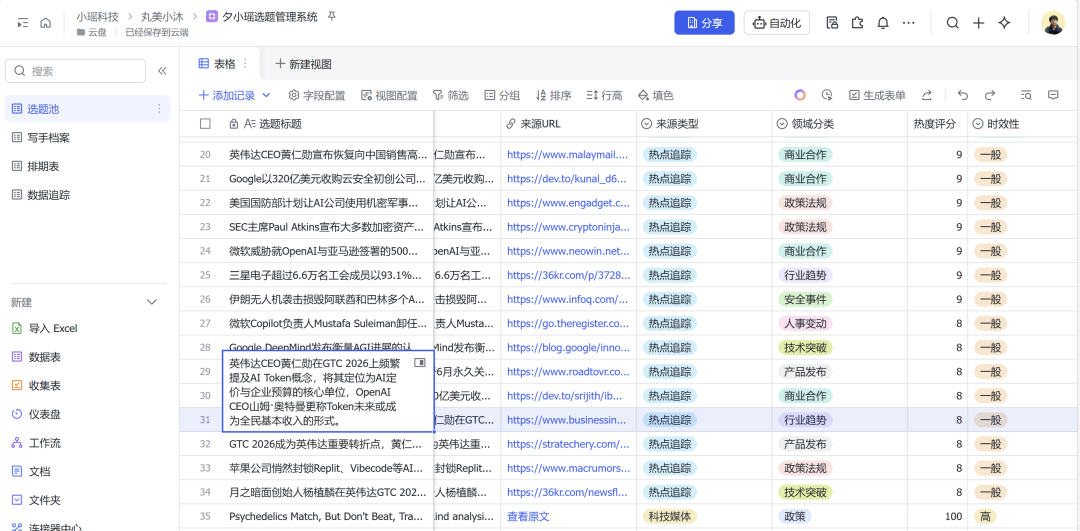Viewport: 1080px width, 531px height.
Task: Collapse the 新建 section chevron
Action: click(152, 302)
